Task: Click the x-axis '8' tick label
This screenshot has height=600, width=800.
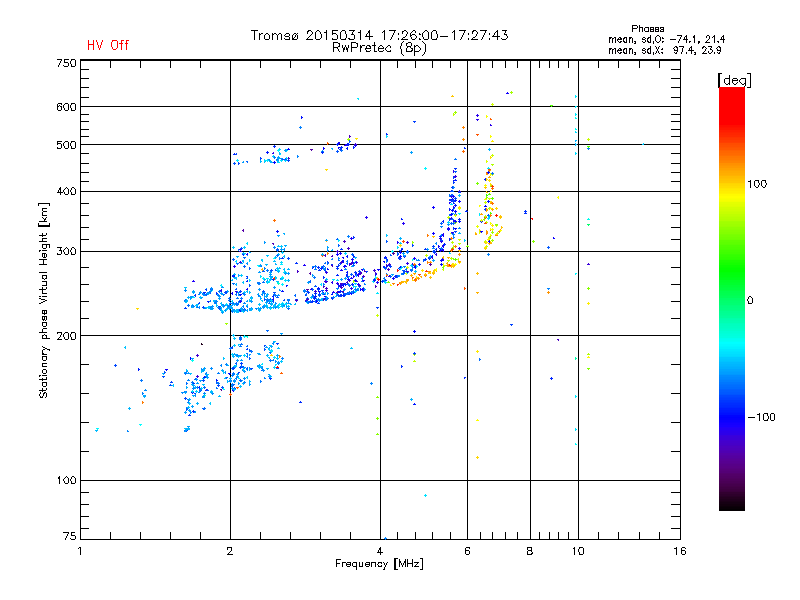Action: coord(530,551)
